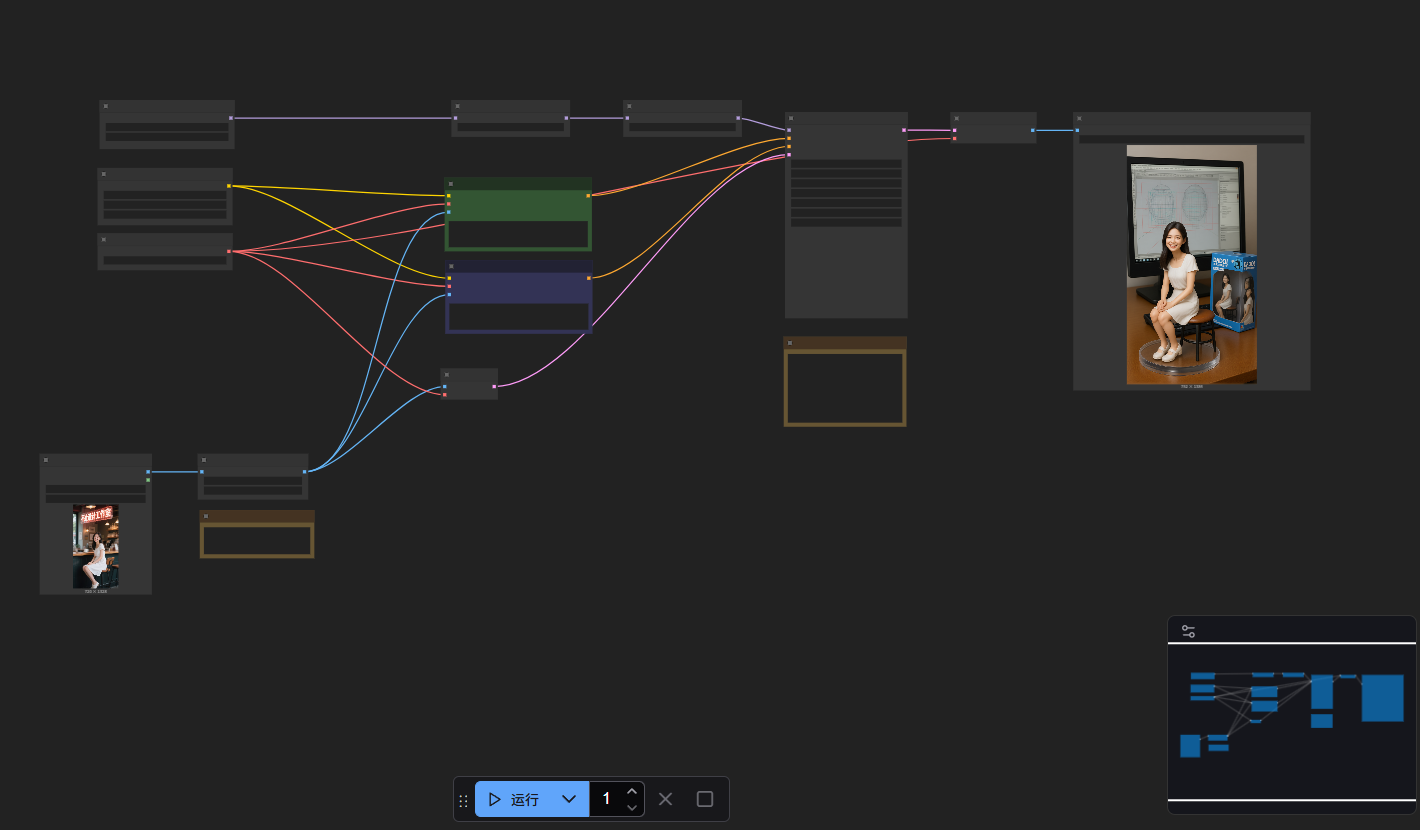This screenshot has height=830, width=1420.
Task: Click the text area inside green node
Action: (x=518, y=234)
